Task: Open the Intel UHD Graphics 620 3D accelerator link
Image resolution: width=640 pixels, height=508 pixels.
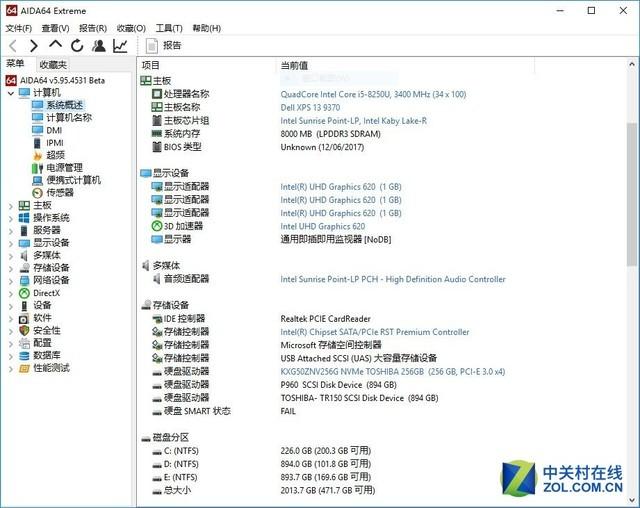Action: [322, 226]
